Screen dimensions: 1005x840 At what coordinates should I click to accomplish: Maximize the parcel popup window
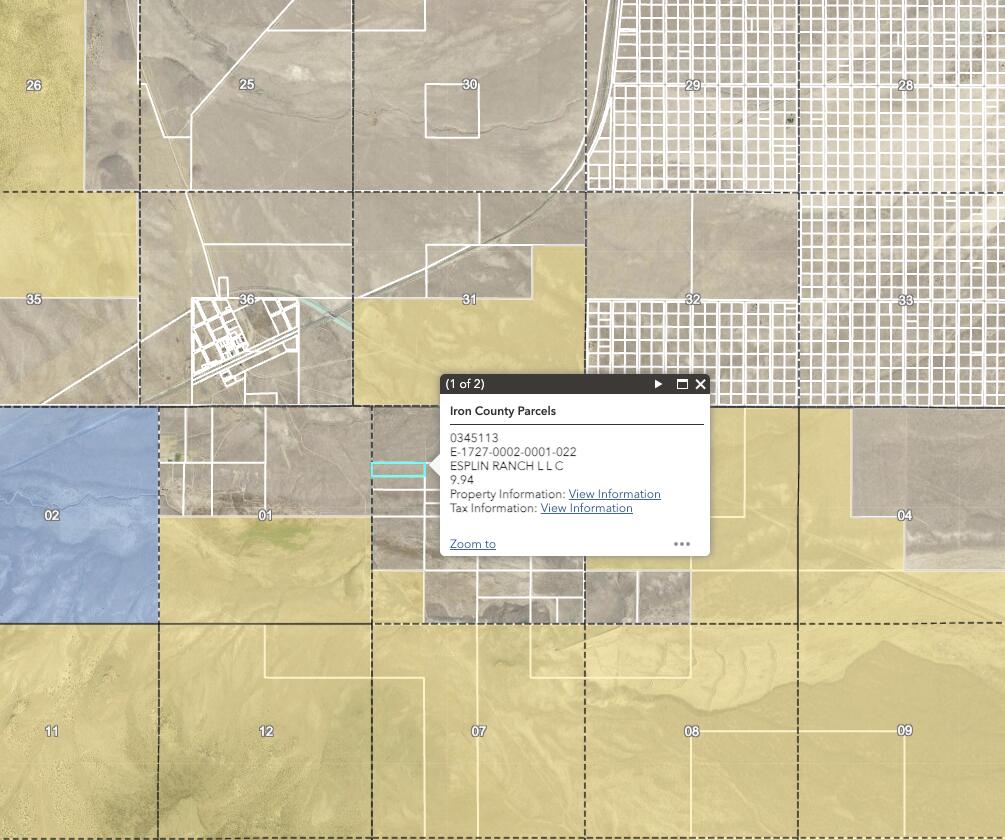(x=682, y=384)
